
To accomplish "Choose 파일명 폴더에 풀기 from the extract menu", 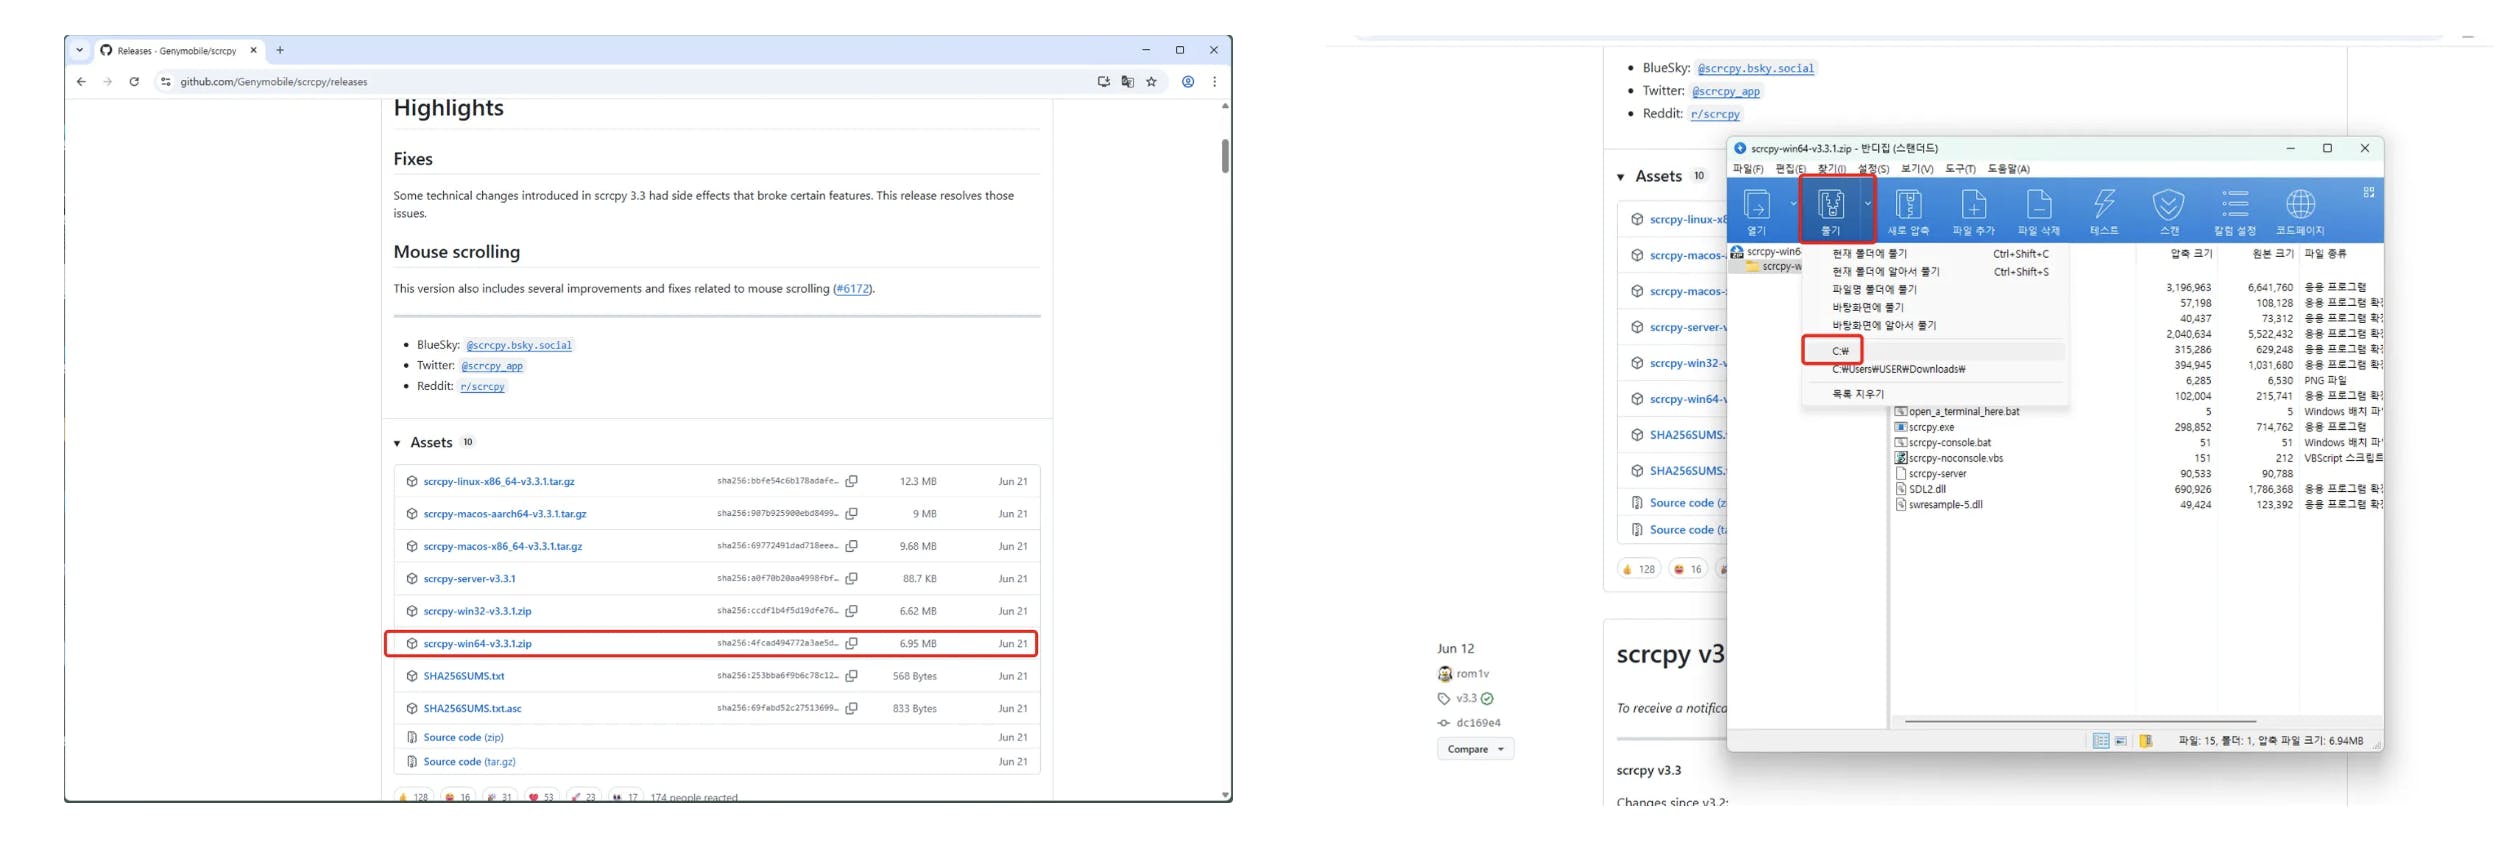I will 1934,290.
